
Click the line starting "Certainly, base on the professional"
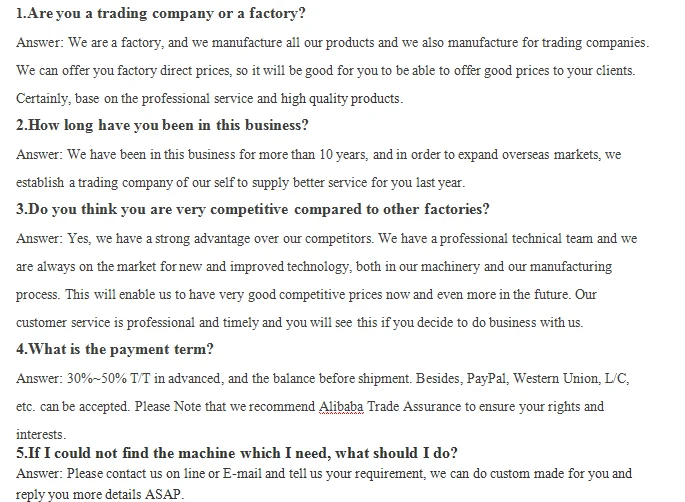click(x=209, y=99)
